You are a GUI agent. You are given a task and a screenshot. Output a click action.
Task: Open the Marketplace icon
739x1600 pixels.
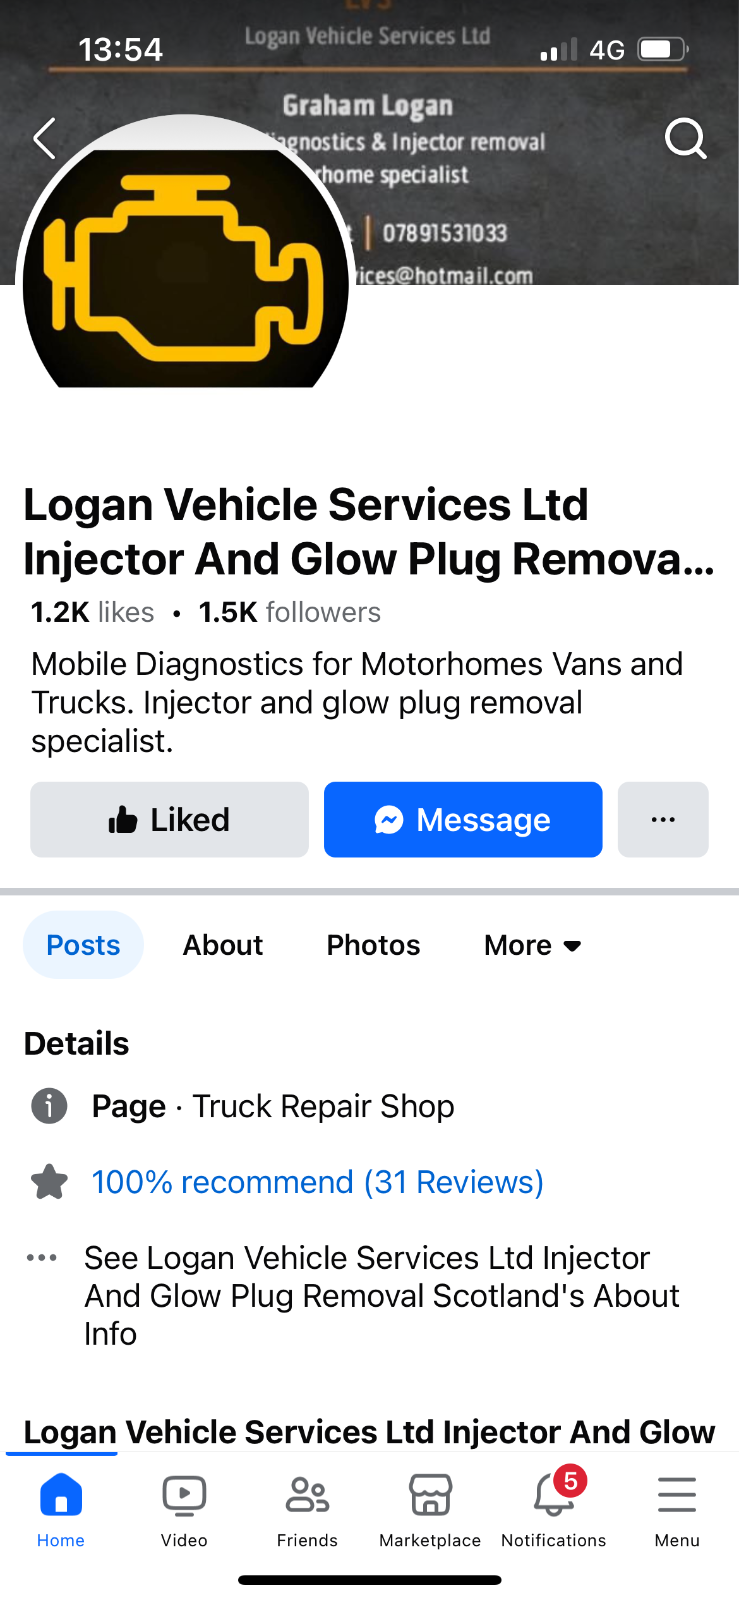[x=430, y=1495]
